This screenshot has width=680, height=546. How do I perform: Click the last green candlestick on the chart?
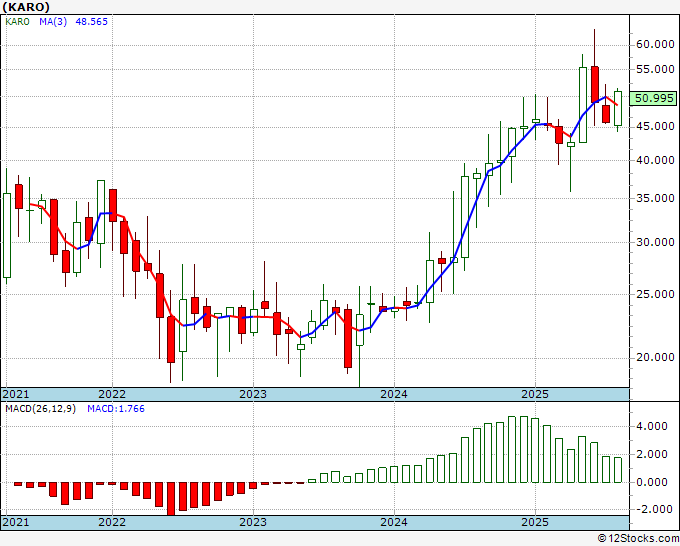click(618, 108)
